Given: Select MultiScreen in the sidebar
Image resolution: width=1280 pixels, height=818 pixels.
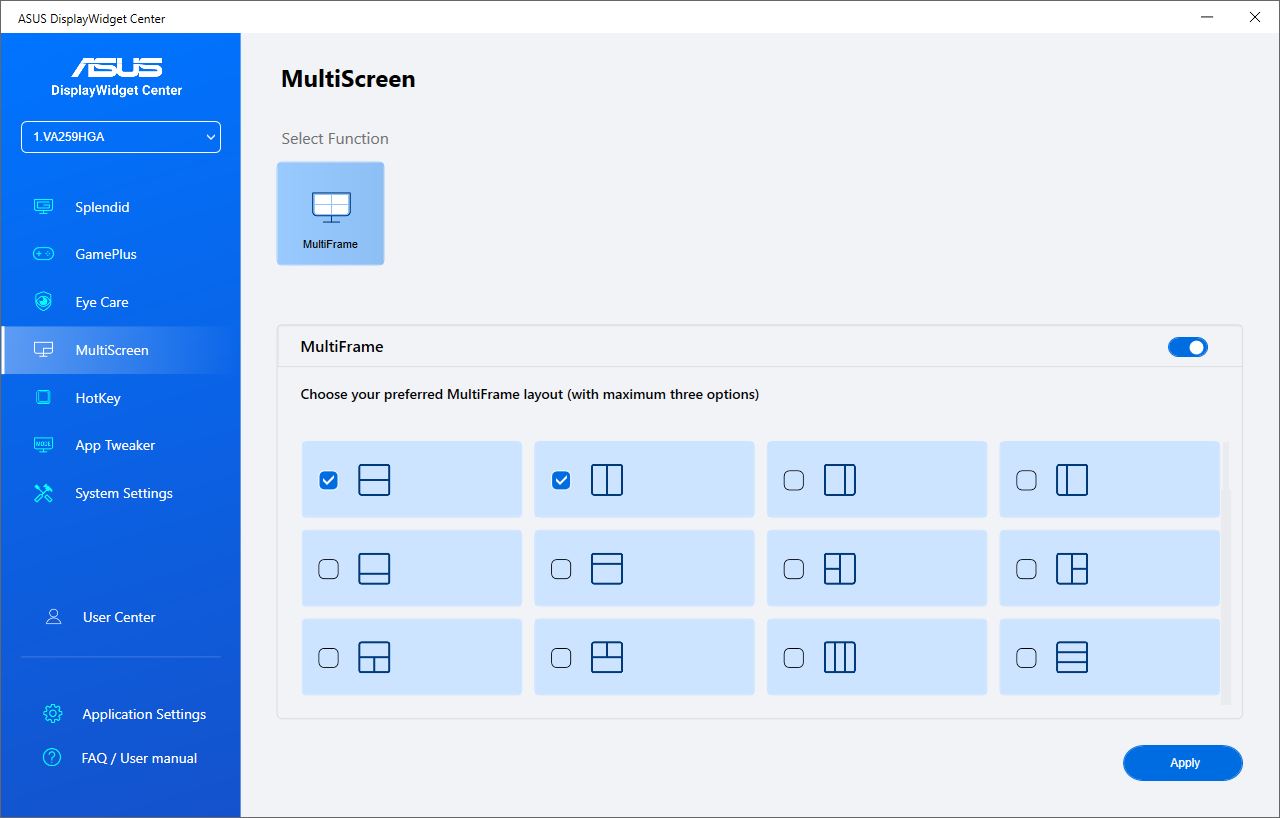Looking at the screenshot, I should click(x=121, y=350).
